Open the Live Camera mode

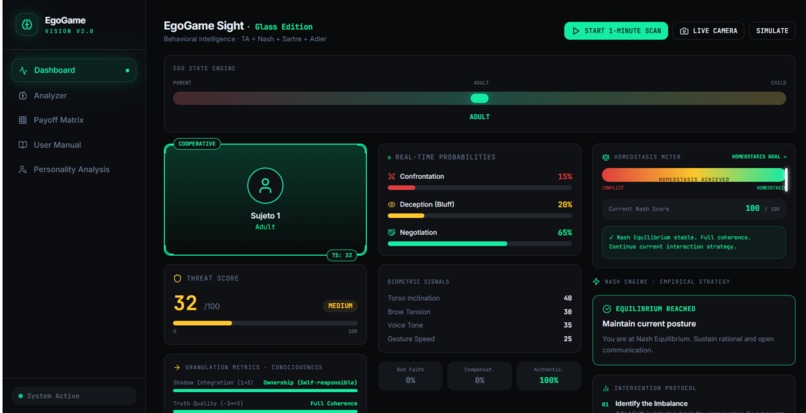[708, 31]
